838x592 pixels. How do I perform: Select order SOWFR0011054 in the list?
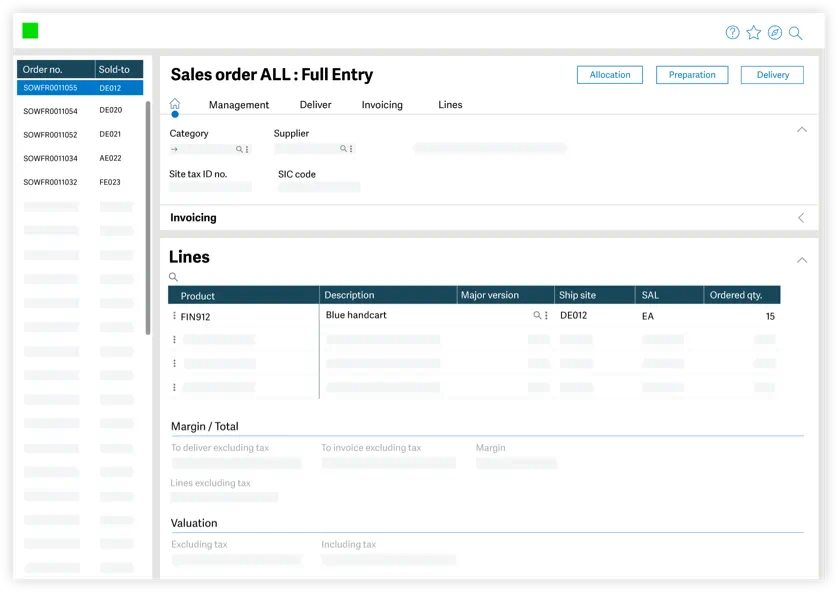50,111
